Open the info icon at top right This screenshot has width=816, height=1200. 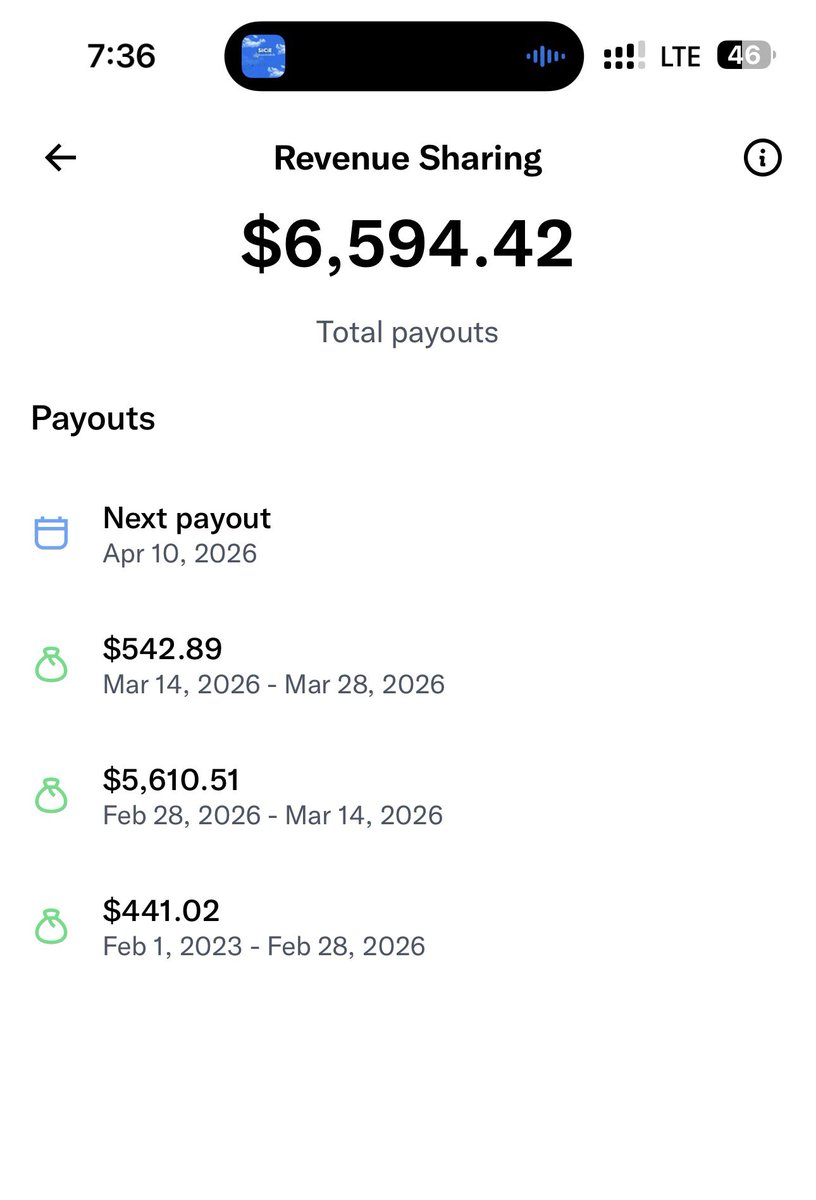pos(763,158)
